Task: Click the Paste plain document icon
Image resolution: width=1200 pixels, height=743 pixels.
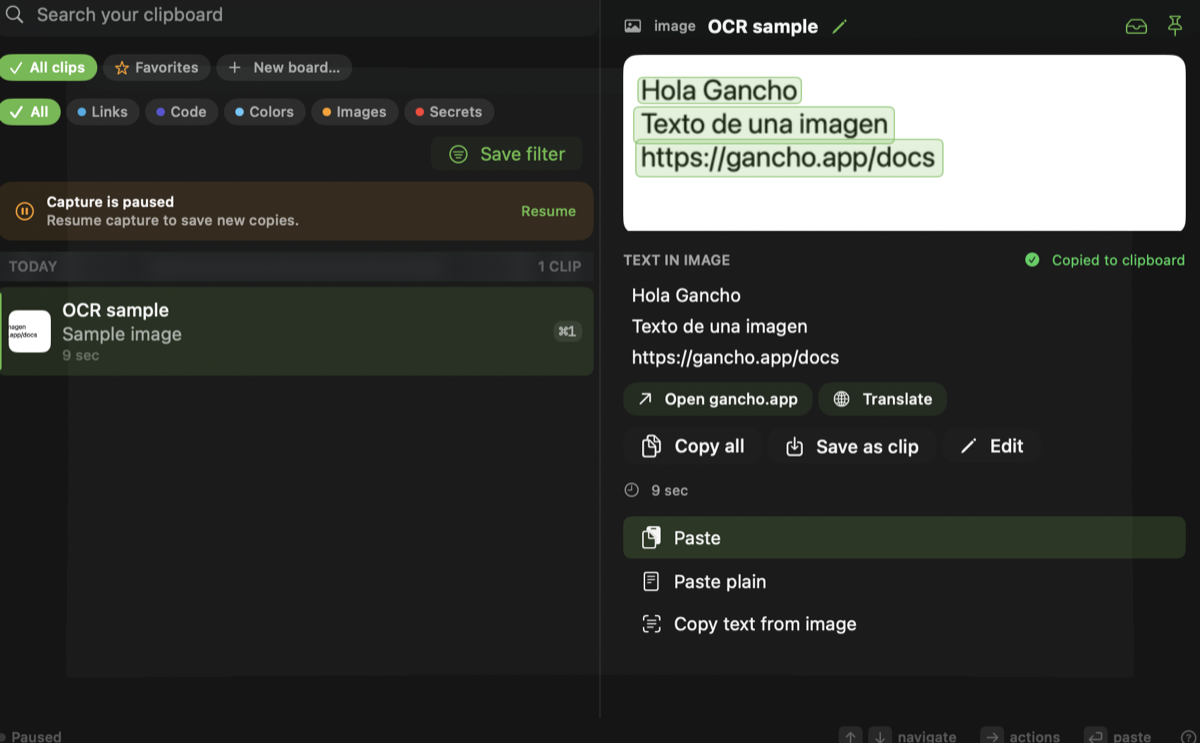Action: (x=651, y=581)
